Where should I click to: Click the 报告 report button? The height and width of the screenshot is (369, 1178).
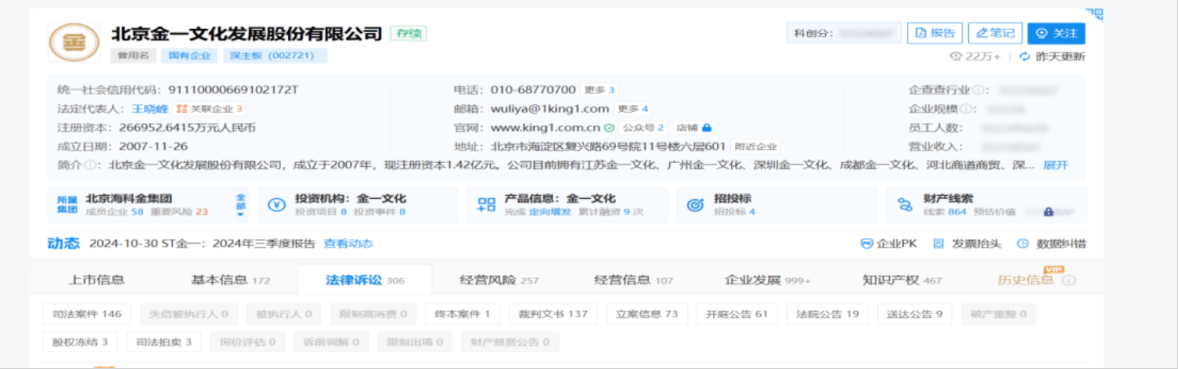coord(935,33)
